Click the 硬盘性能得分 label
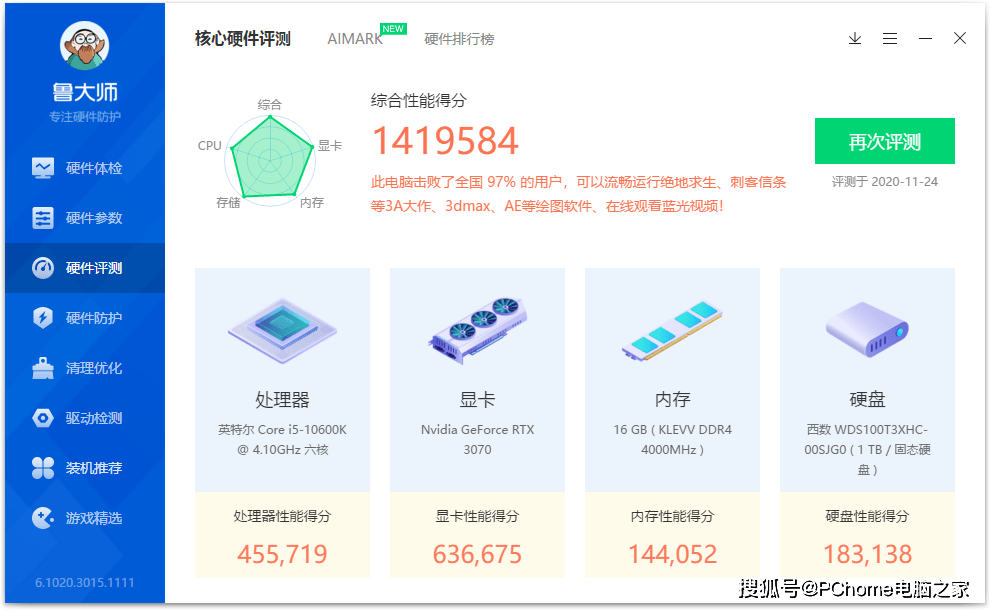The image size is (990, 610). click(x=867, y=516)
